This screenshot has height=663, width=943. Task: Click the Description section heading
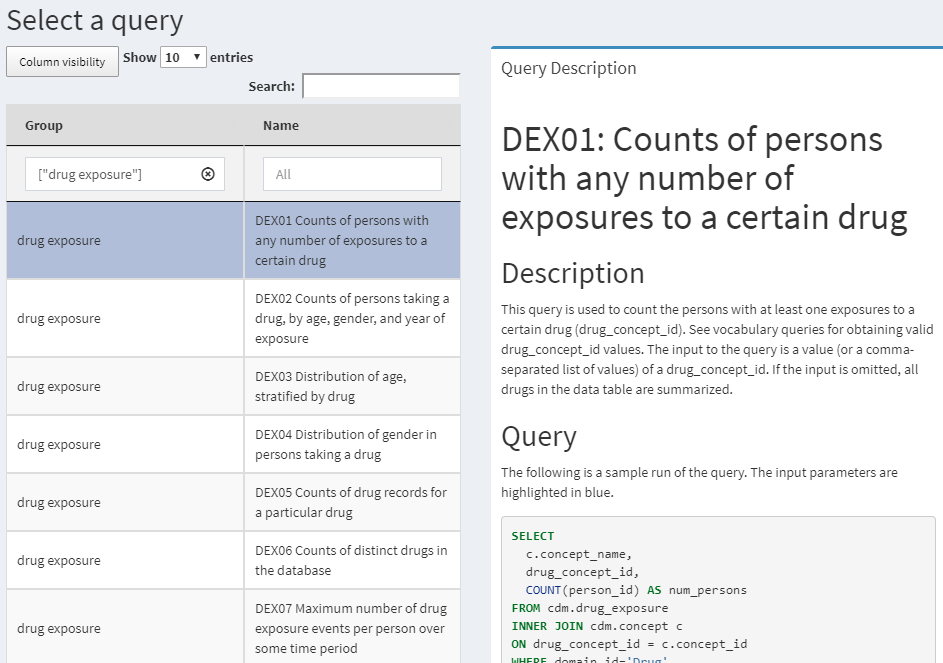573,273
